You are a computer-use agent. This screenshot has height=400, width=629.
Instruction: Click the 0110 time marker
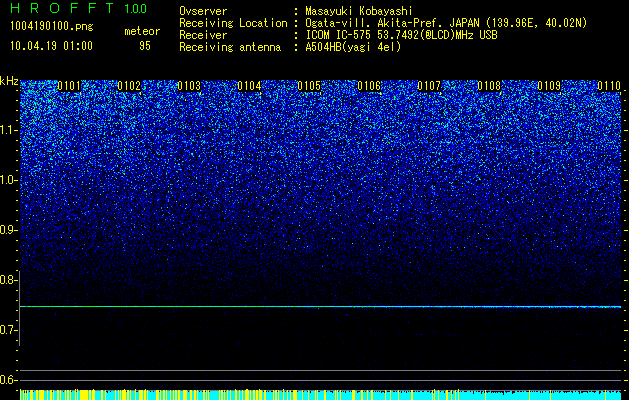(609, 86)
